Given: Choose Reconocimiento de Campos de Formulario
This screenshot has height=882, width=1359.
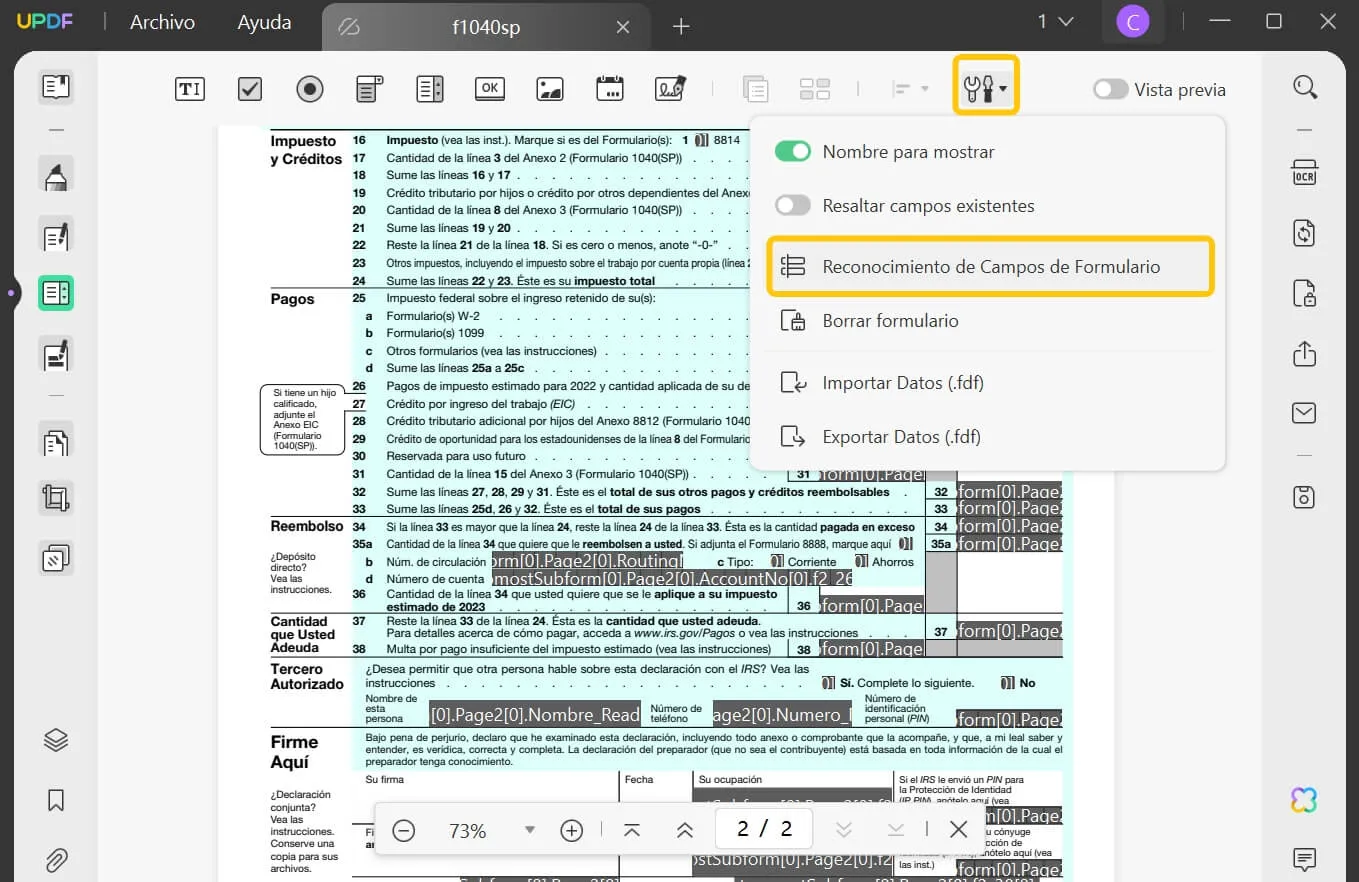Looking at the screenshot, I should (x=990, y=267).
